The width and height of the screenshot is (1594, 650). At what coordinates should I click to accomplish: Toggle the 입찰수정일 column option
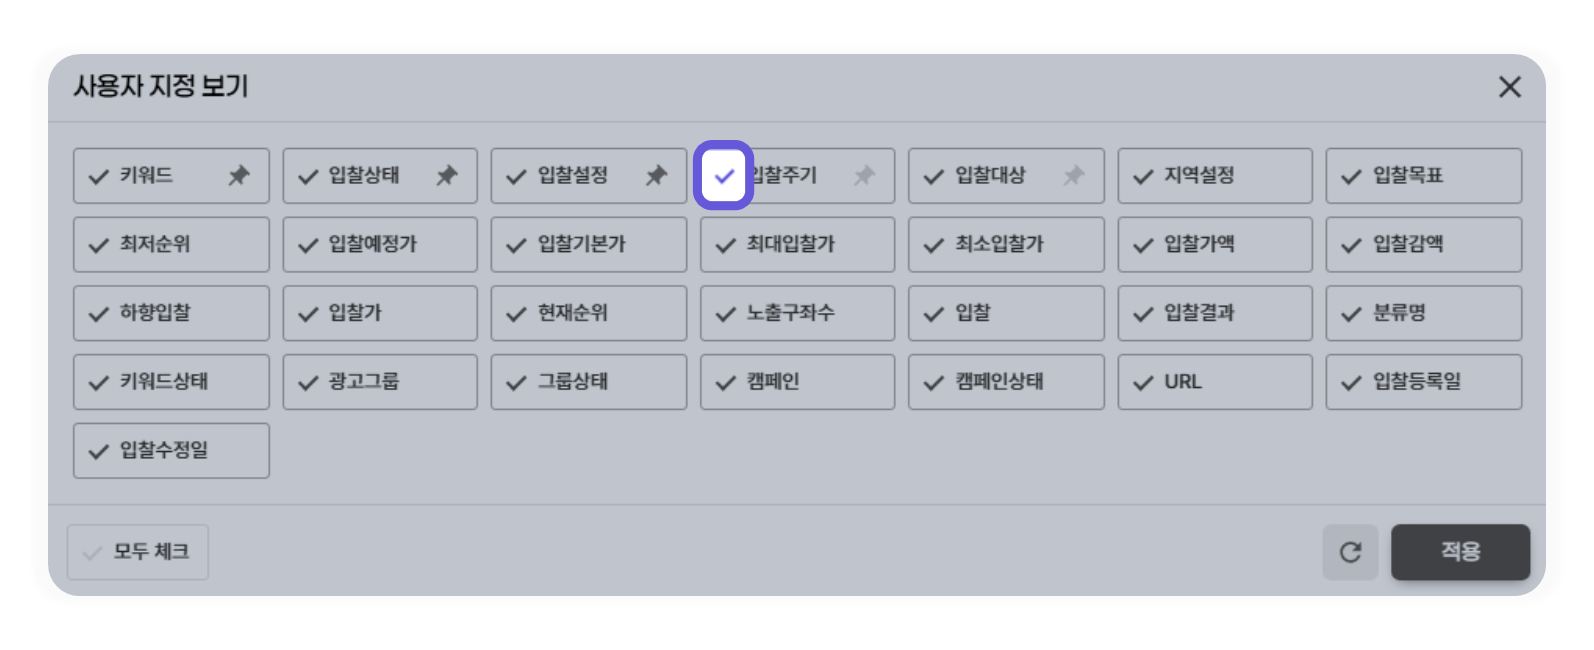tap(171, 451)
